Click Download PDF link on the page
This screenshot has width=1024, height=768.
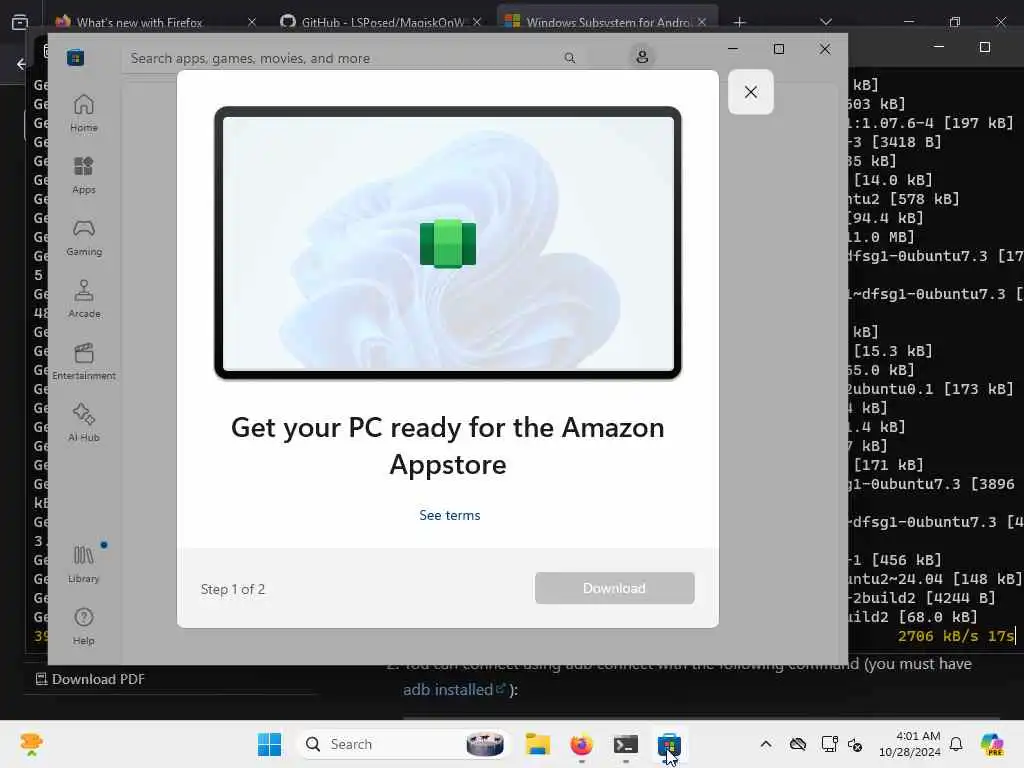pos(90,679)
